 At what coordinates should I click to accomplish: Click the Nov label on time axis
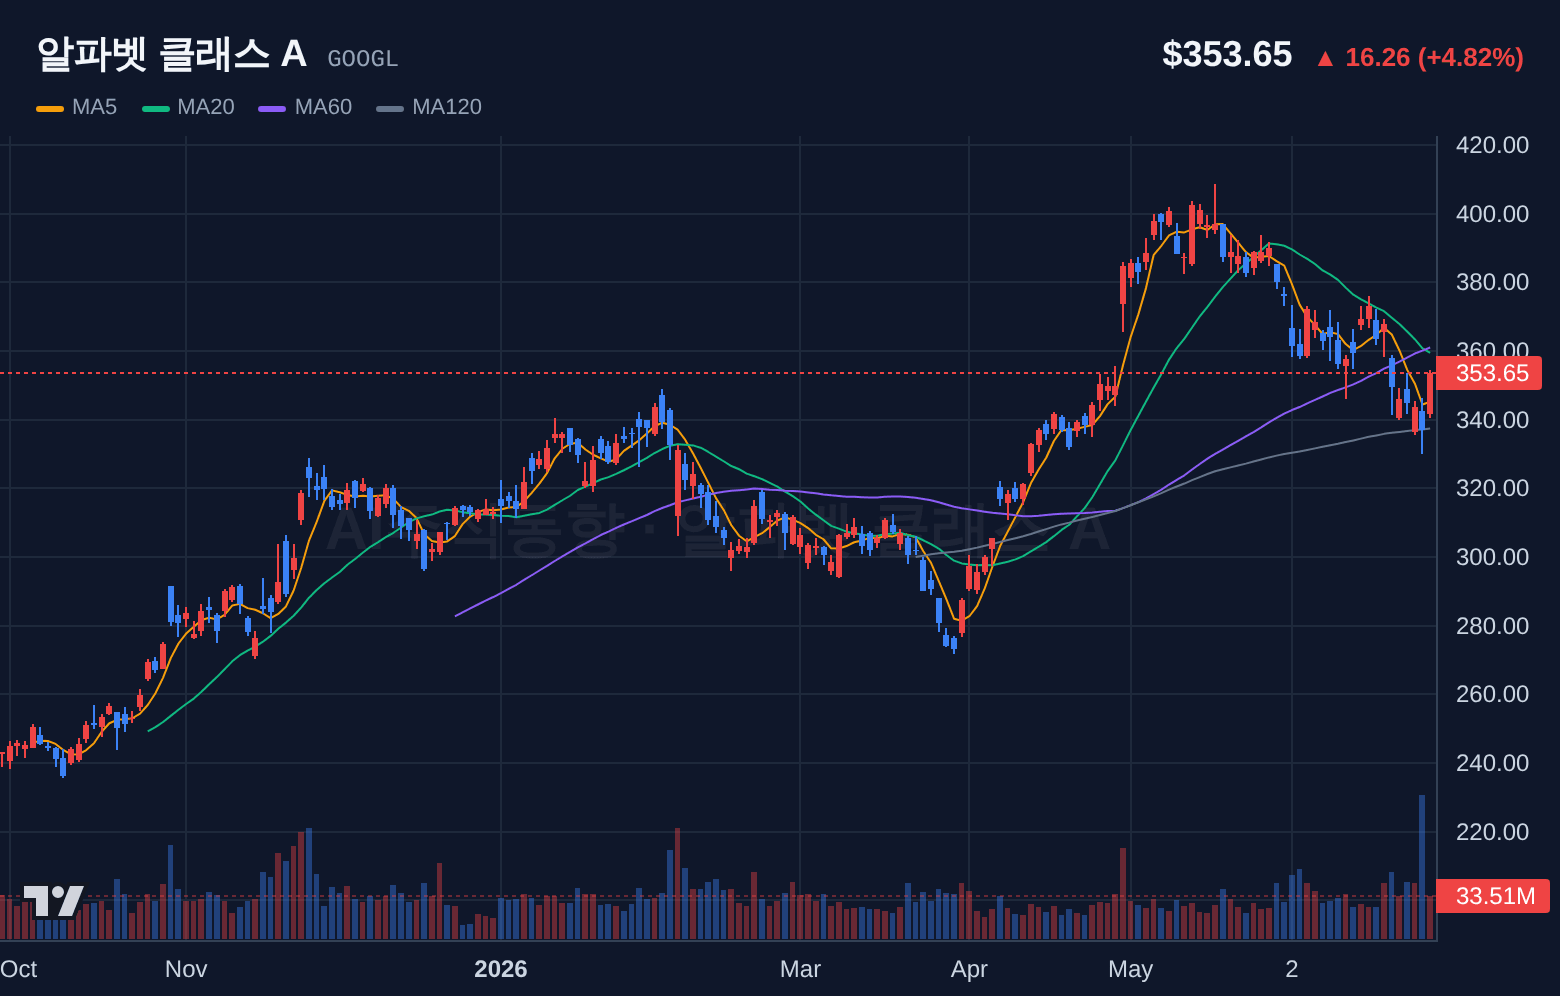(x=186, y=969)
